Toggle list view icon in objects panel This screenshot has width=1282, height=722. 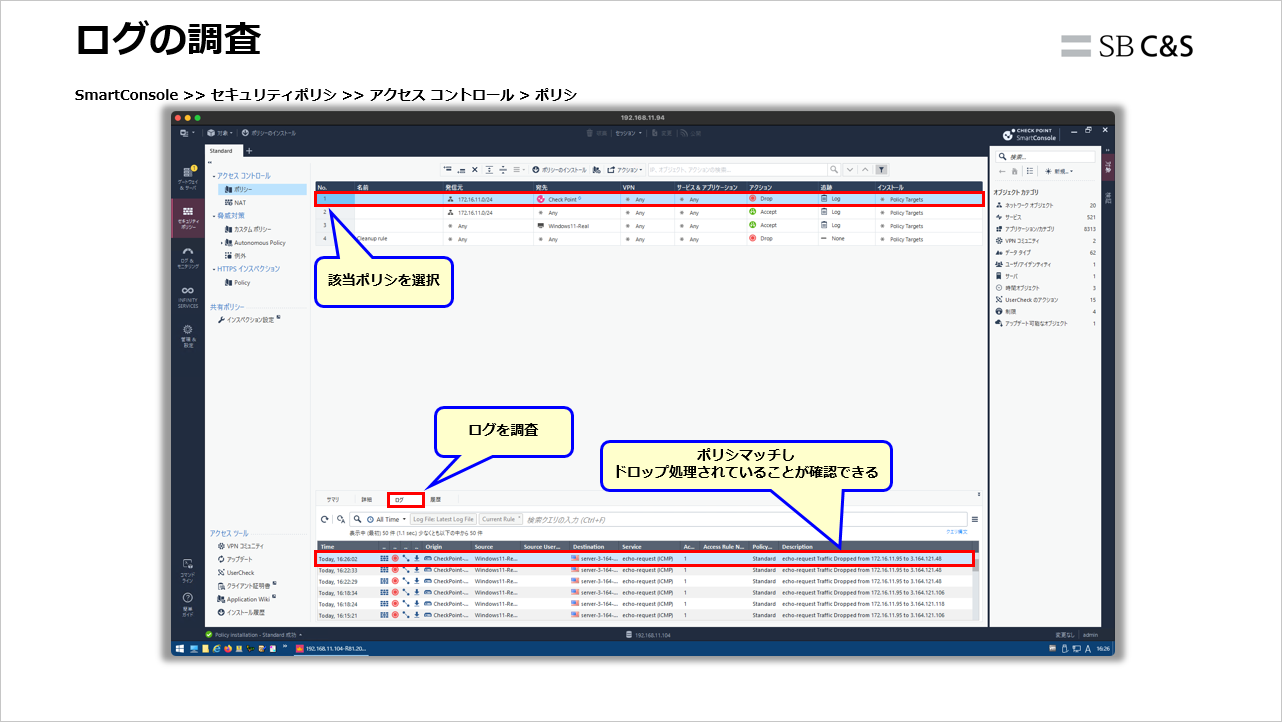pyautogui.click(x=1030, y=171)
